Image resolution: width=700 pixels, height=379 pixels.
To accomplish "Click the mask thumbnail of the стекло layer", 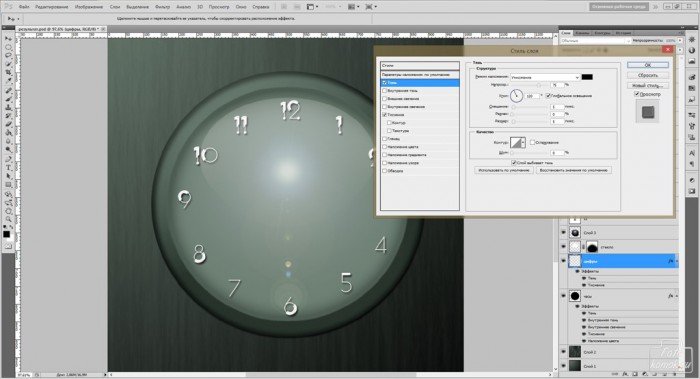I will [592, 247].
